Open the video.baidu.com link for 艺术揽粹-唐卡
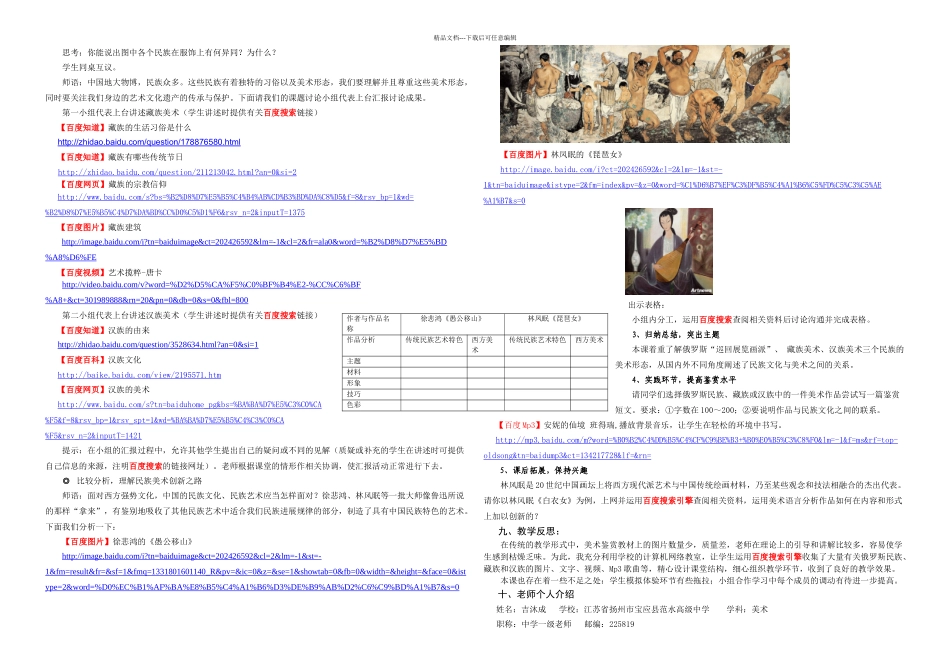This screenshot has height=672, width=950. point(203,292)
